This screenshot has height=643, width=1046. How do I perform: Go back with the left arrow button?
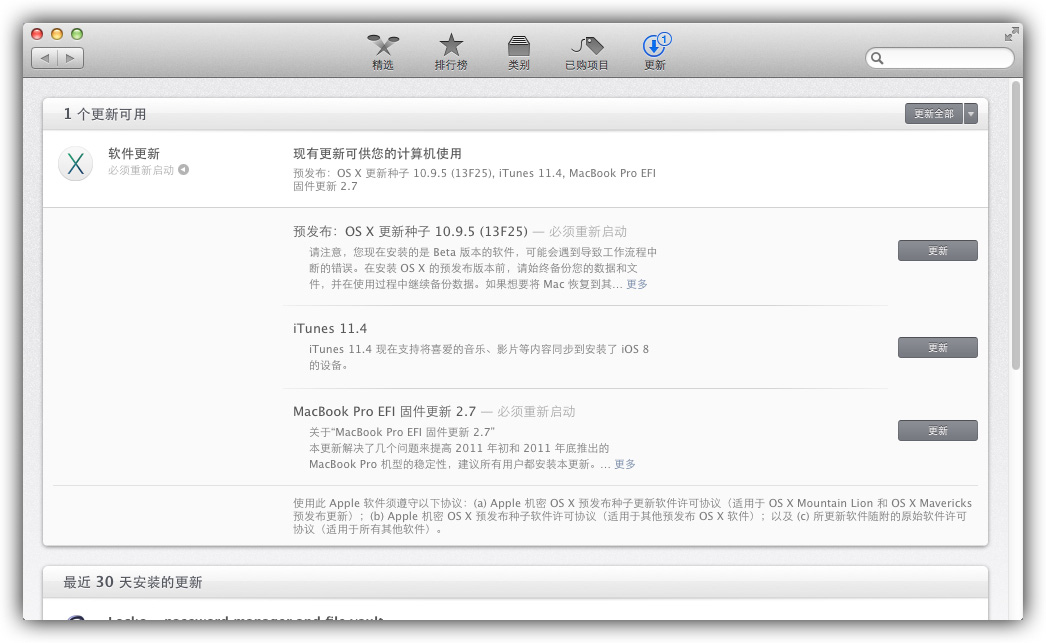[x=45, y=58]
